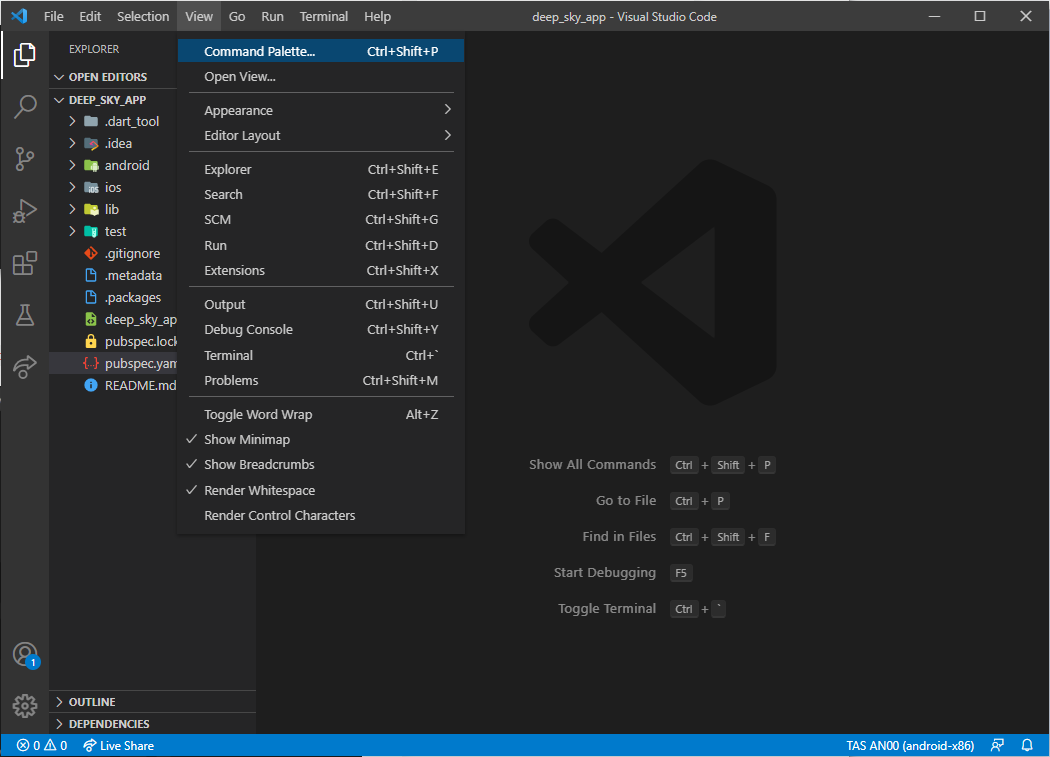This screenshot has height=757, width=1050.
Task: Open the Terminal menu in menu bar
Action: (323, 16)
